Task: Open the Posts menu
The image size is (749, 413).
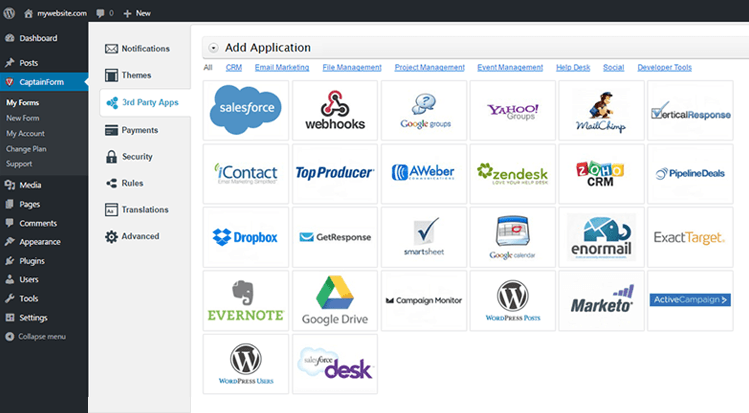Action: (x=44, y=63)
